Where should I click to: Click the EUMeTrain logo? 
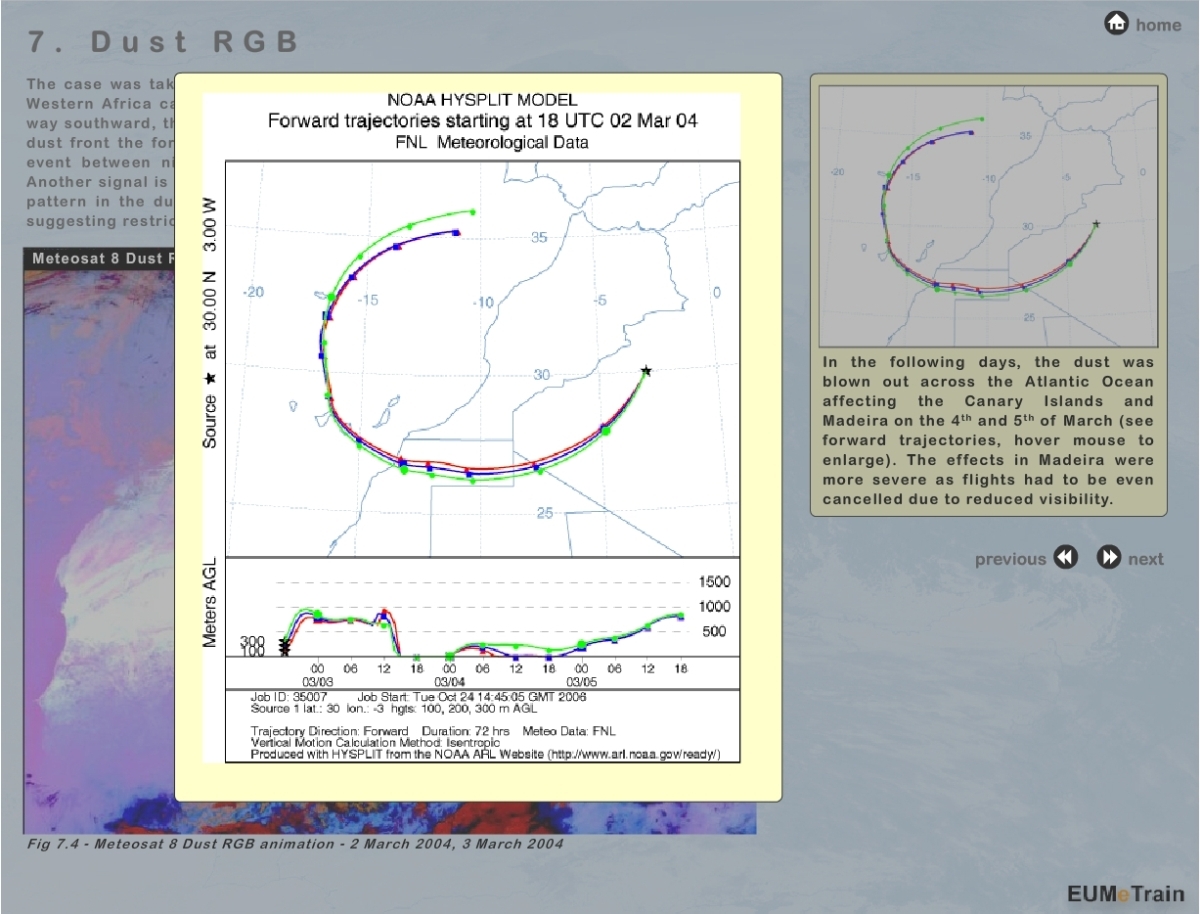pos(1124,893)
